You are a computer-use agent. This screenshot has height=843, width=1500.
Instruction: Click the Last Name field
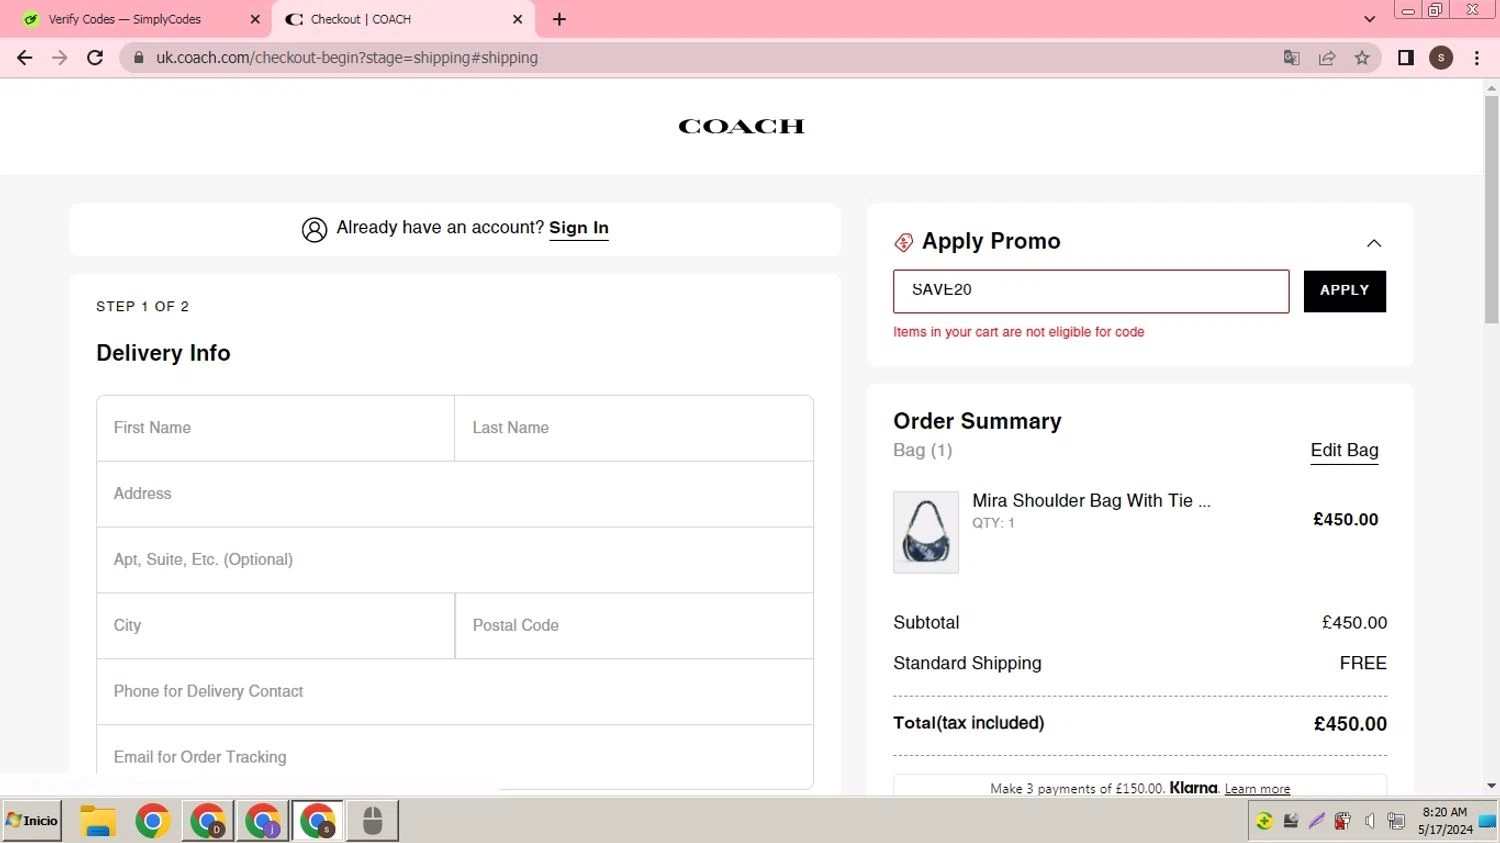(x=634, y=428)
